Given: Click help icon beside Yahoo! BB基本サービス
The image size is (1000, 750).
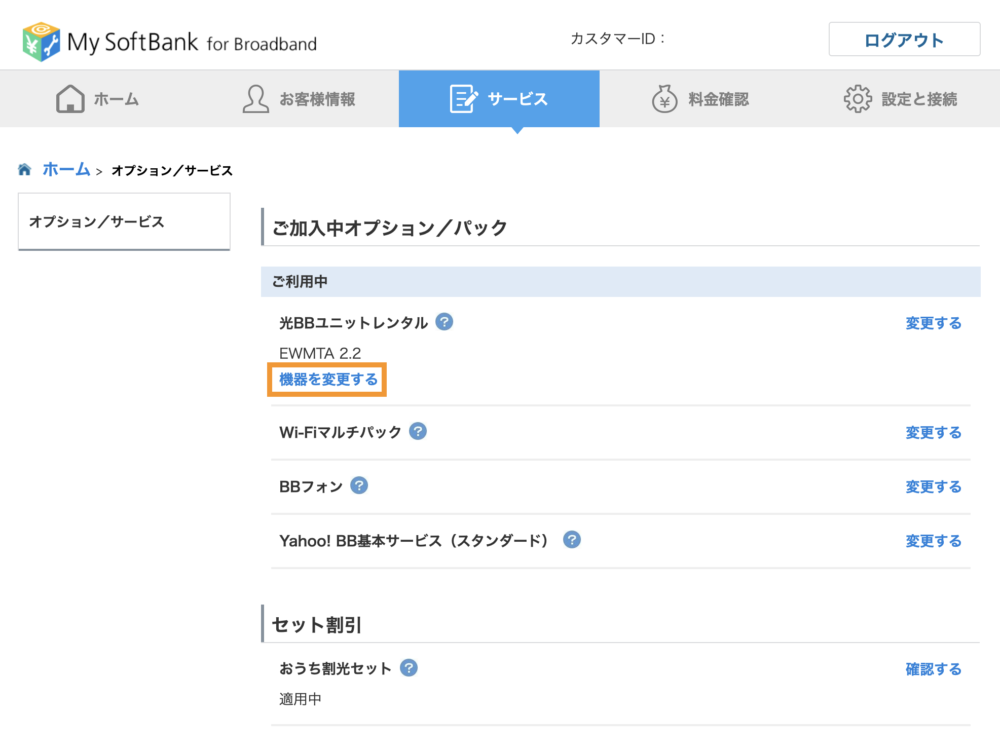Looking at the screenshot, I should pos(572,540).
